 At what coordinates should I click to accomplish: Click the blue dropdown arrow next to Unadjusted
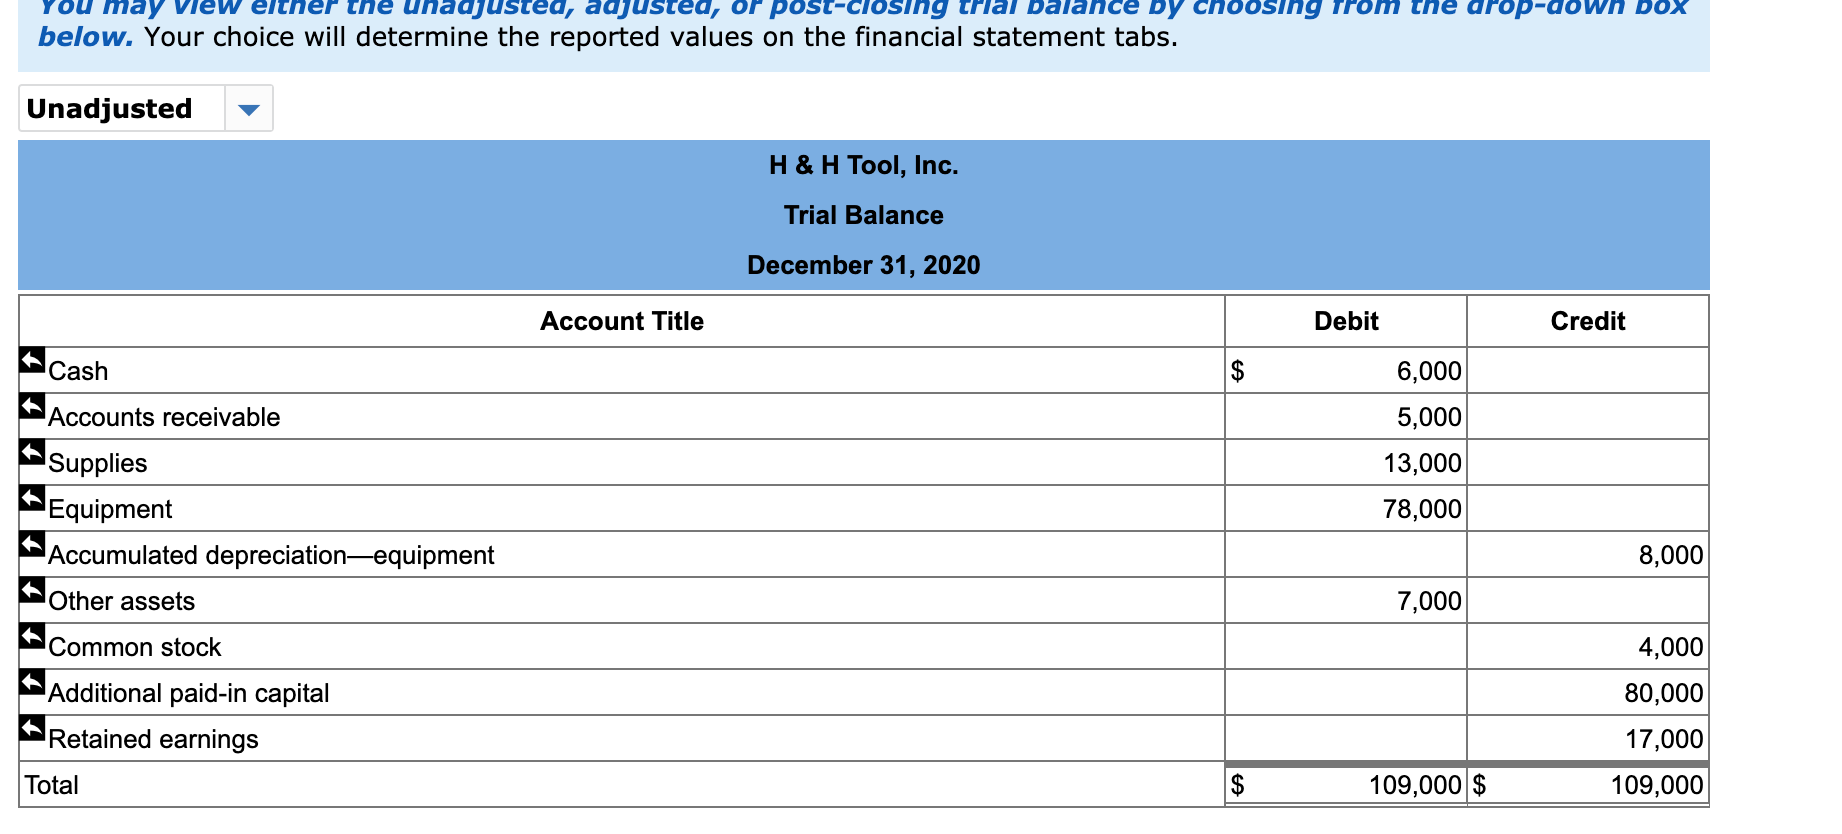(x=249, y=108)
